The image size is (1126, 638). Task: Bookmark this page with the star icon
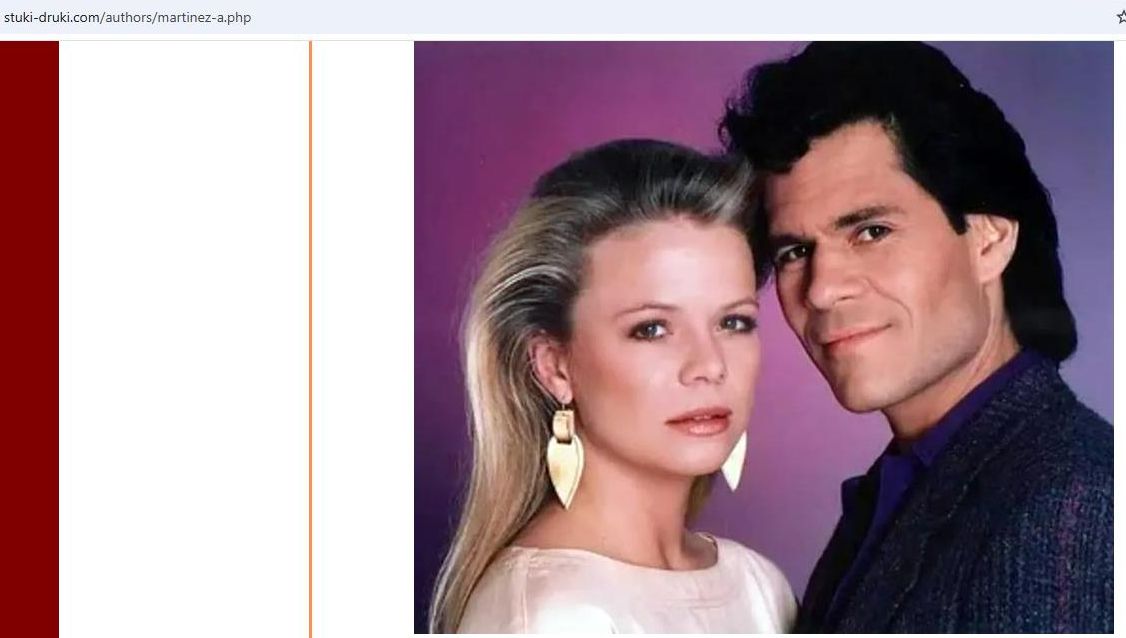click(x=1122, y=17)
